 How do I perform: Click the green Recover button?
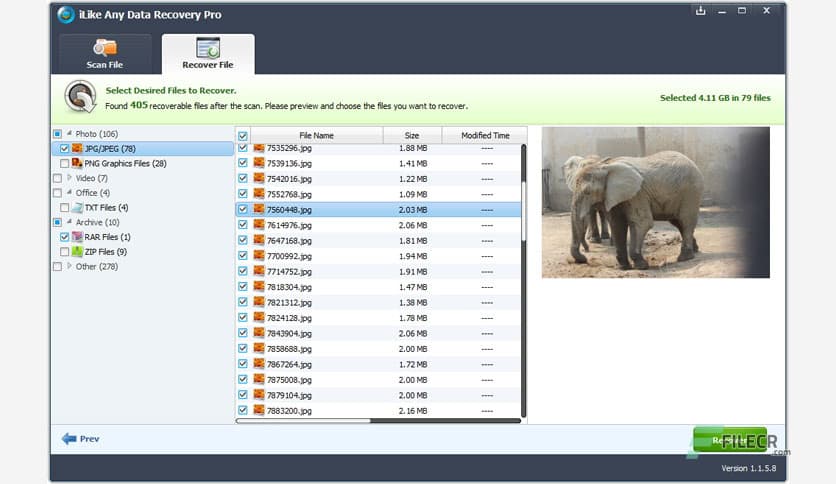(729, 440)
